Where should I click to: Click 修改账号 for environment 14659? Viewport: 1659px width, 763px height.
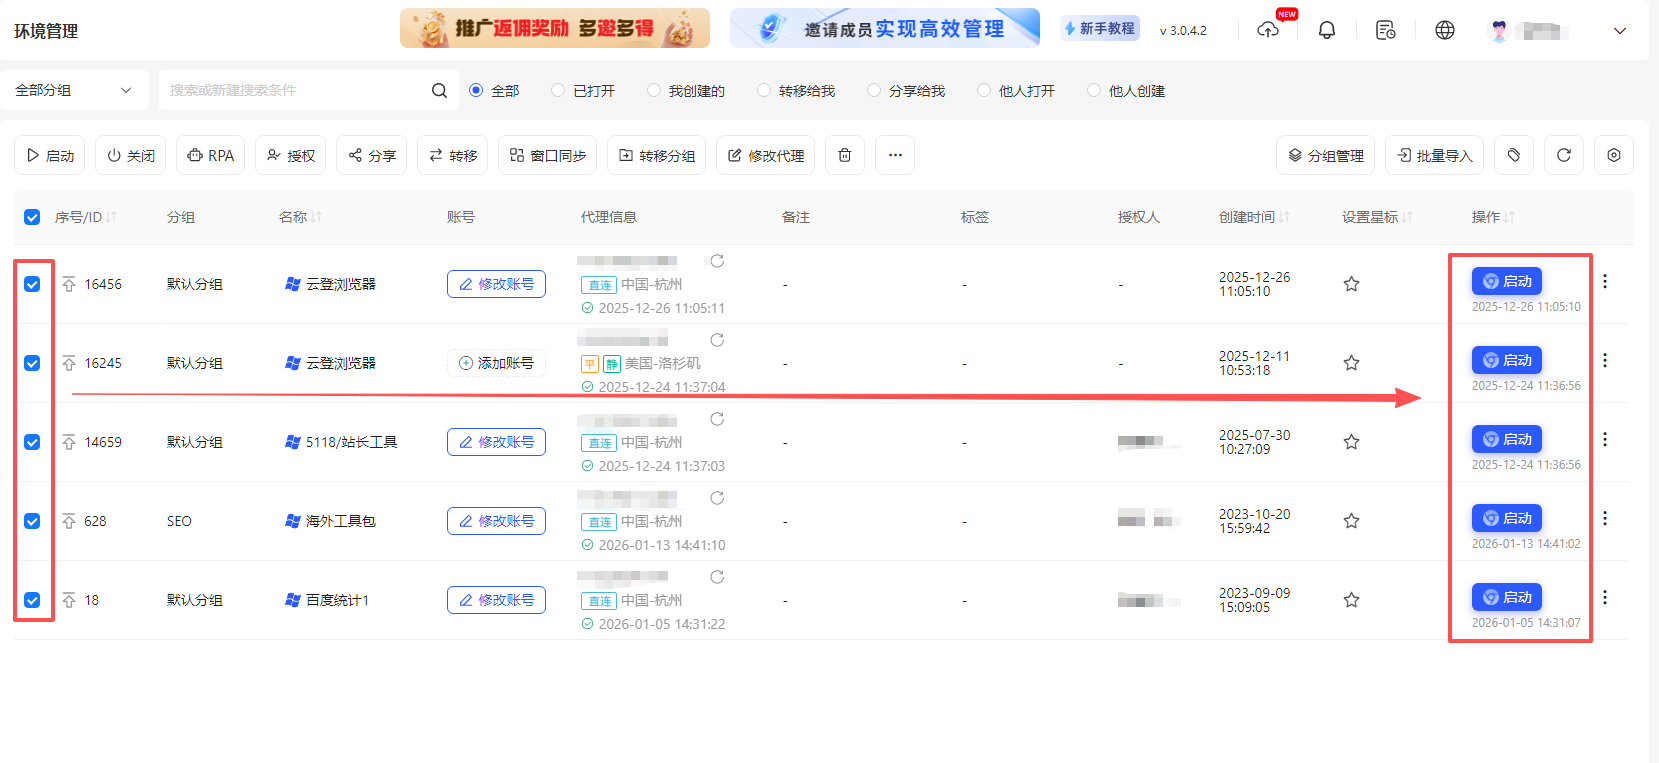pyautogui.click(x=496, y=442)
